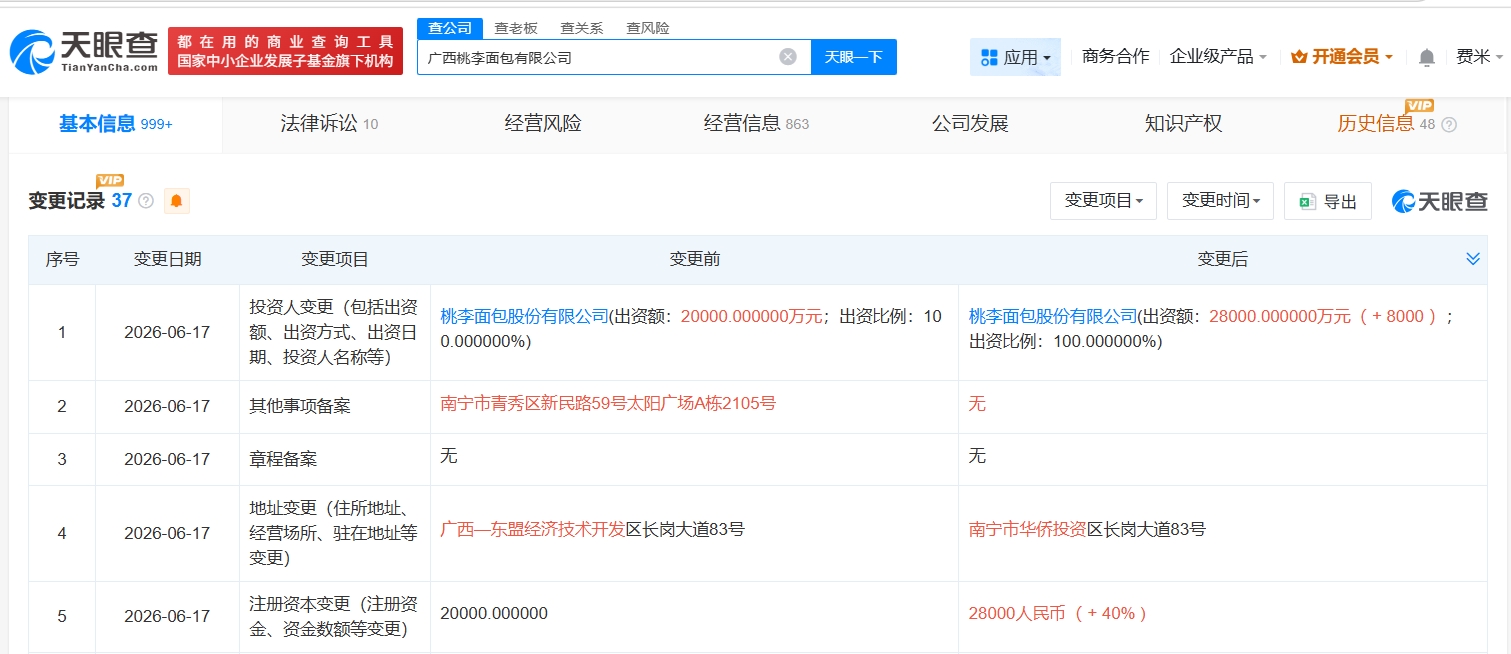This screenshot has width=1511, height=654.
Task: Open the 变更项目 filter dropdown
Action: [1103, 201]
